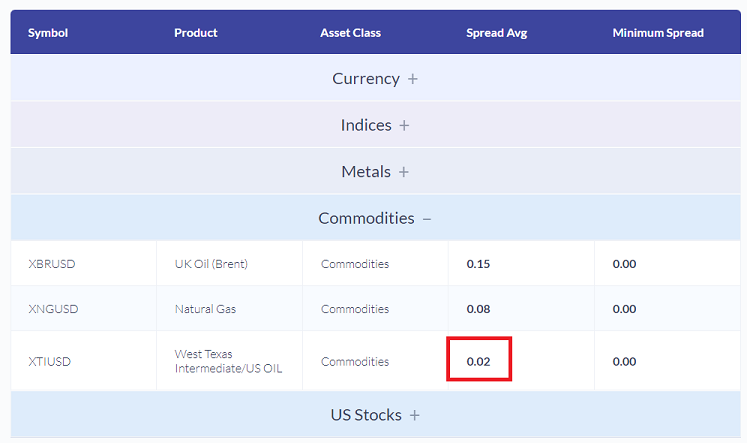Click the plus icon next to Metals
This screenshot has width=747, height=443.
click(x=404, y=172)
